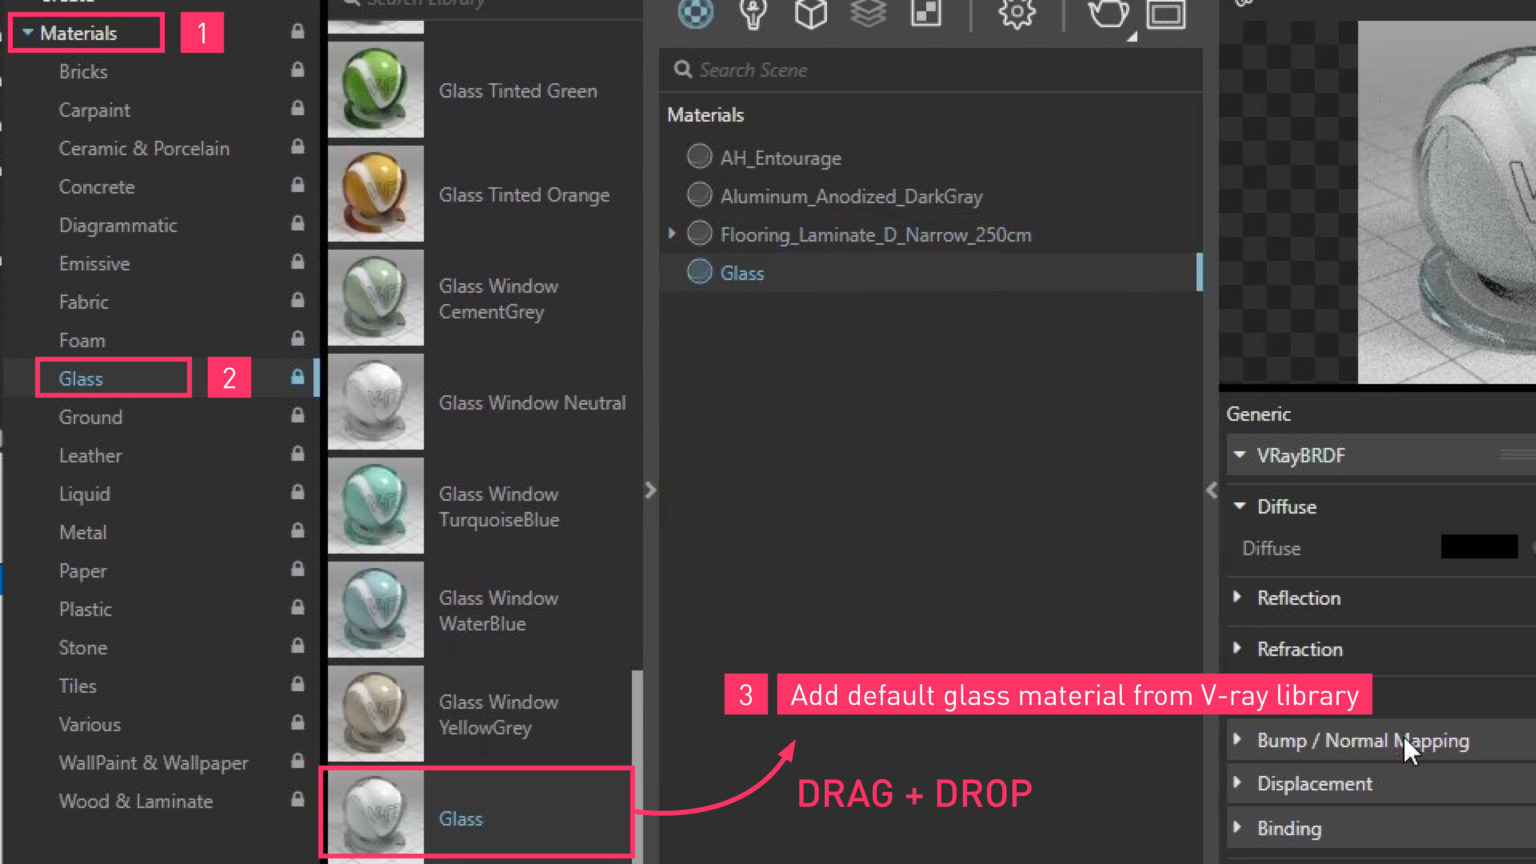The width and height of the screenshot is (1536, 864).
Task: Collapse the Materials library section
Action: (x=28, y=32)
